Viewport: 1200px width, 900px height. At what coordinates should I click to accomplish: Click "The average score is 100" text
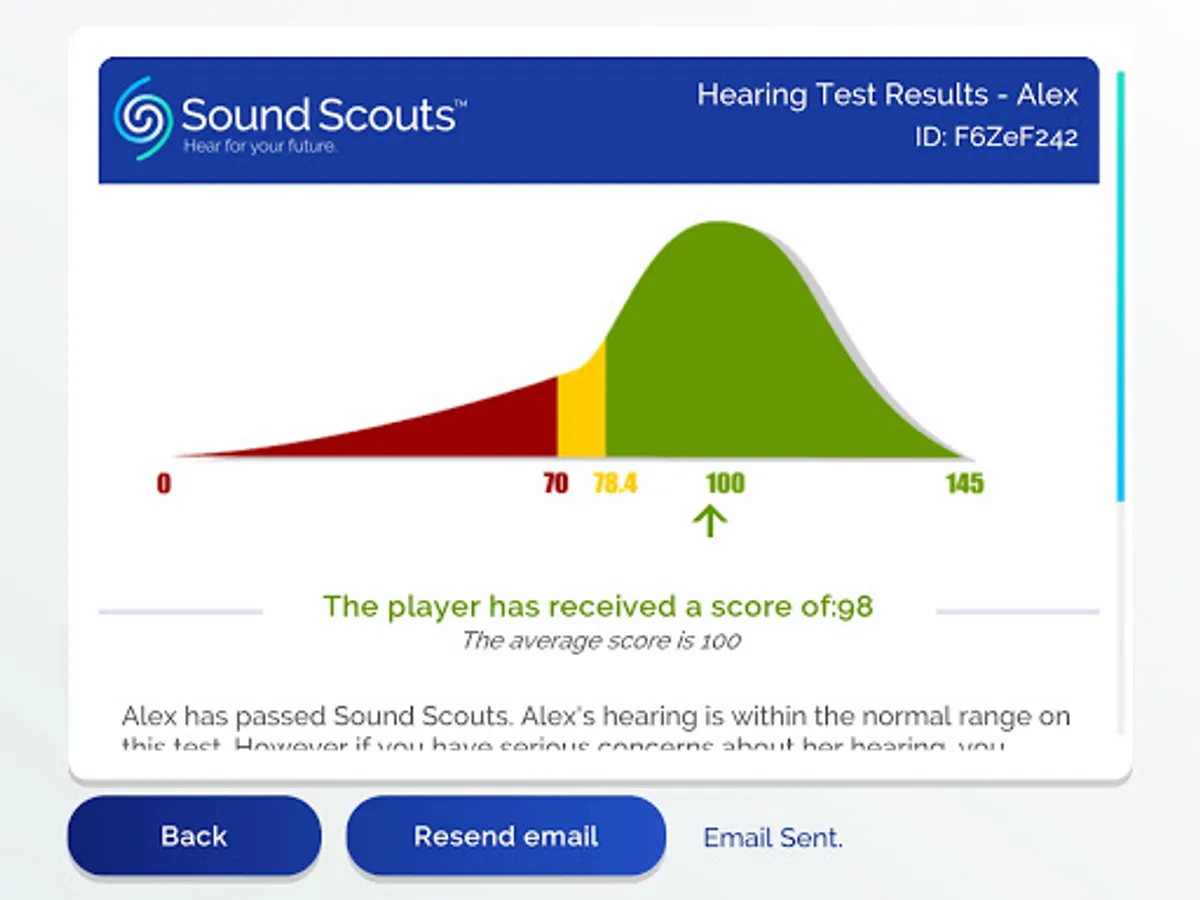click(x=600, y=640)
